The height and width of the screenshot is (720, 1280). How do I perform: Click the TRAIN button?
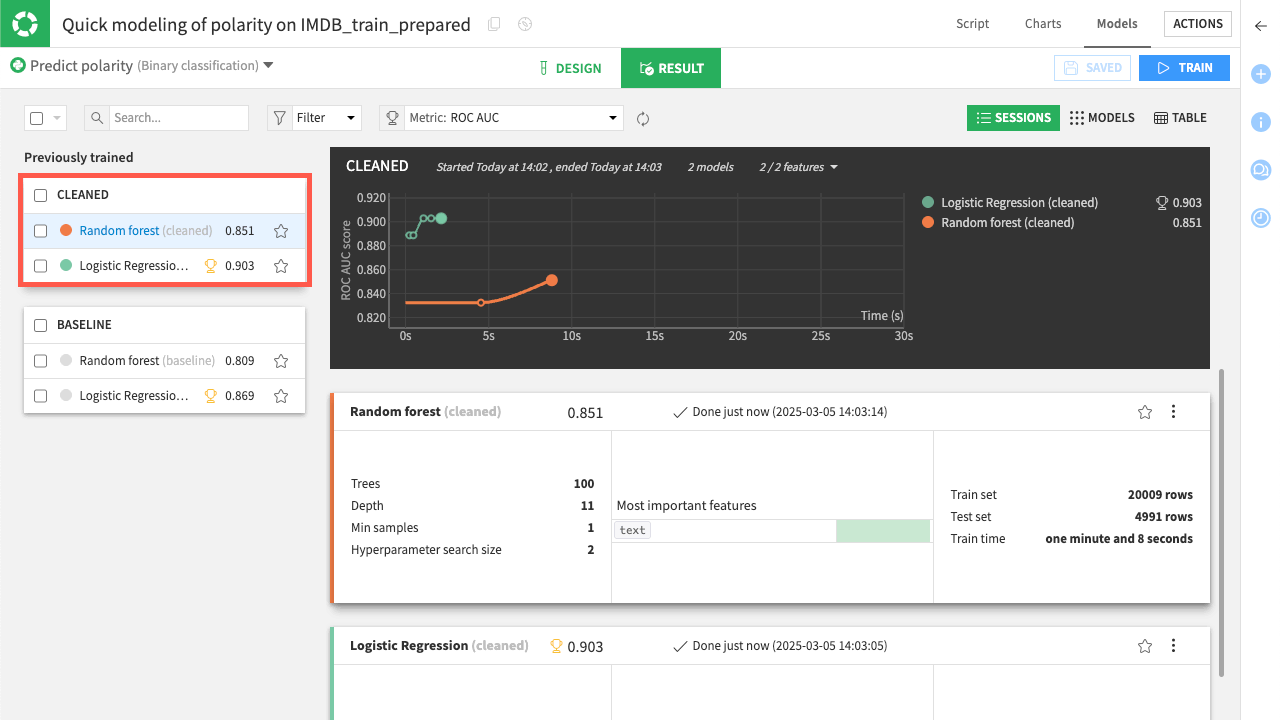tap(1184, 68)
